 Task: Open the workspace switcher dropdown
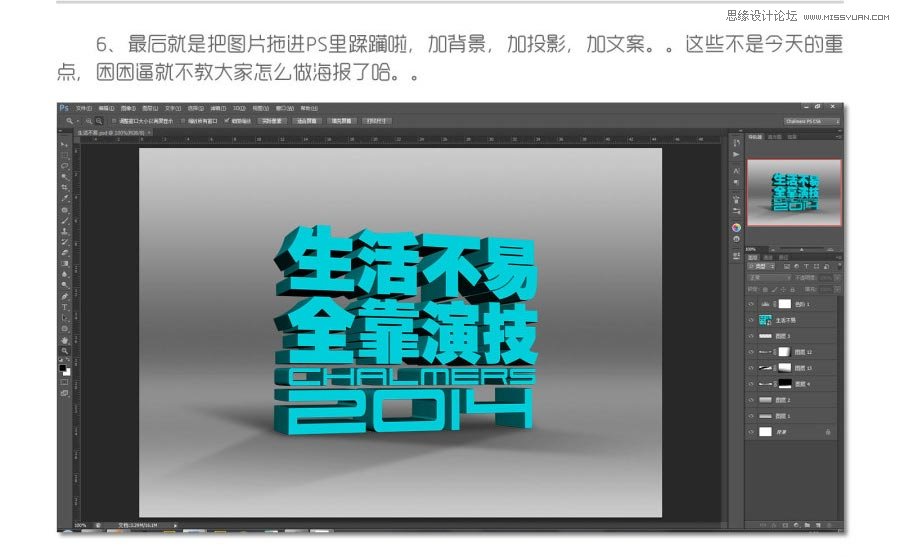click(x=812, y=121)
